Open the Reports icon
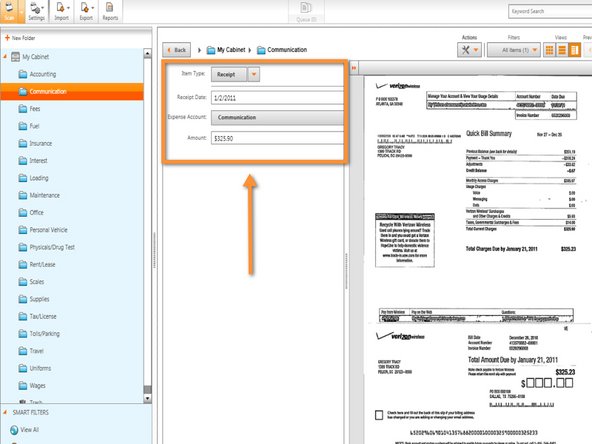592x444 pixels. [110, 11]
